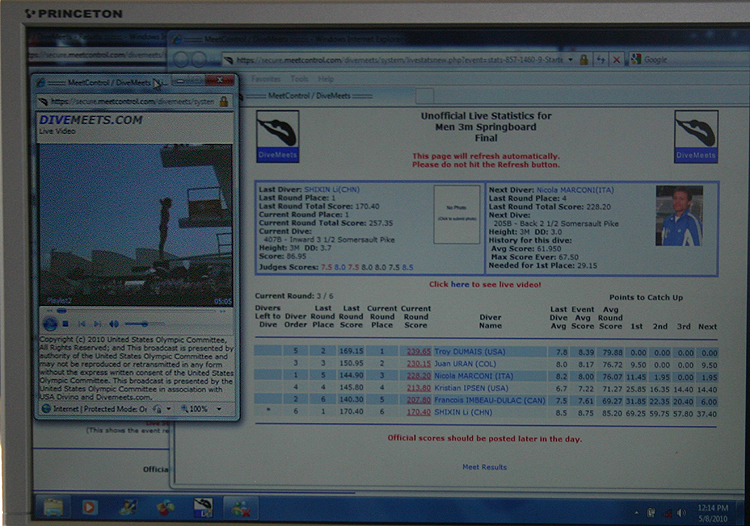Viewport: 750px width, 526px height.
Task: Click 'here' to see live video link
Action: click(460, 285)
